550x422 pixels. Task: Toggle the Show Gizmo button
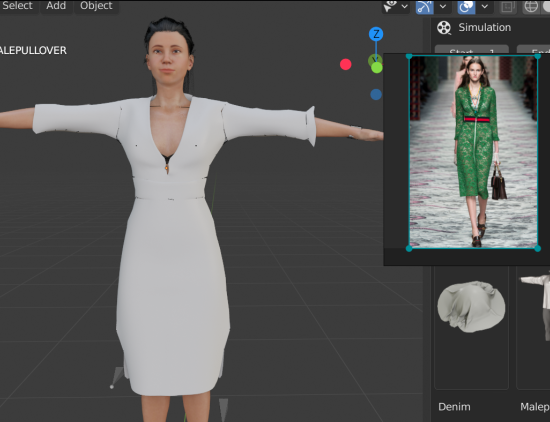[x=424, y=6]
